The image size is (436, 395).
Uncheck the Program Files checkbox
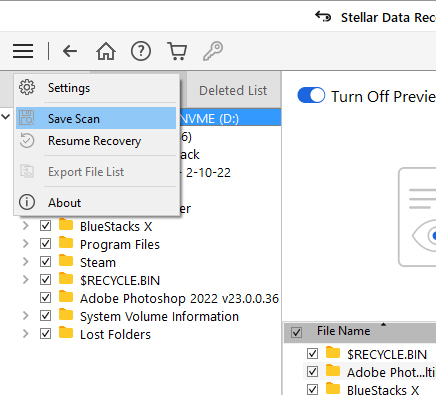click(45, 244)
